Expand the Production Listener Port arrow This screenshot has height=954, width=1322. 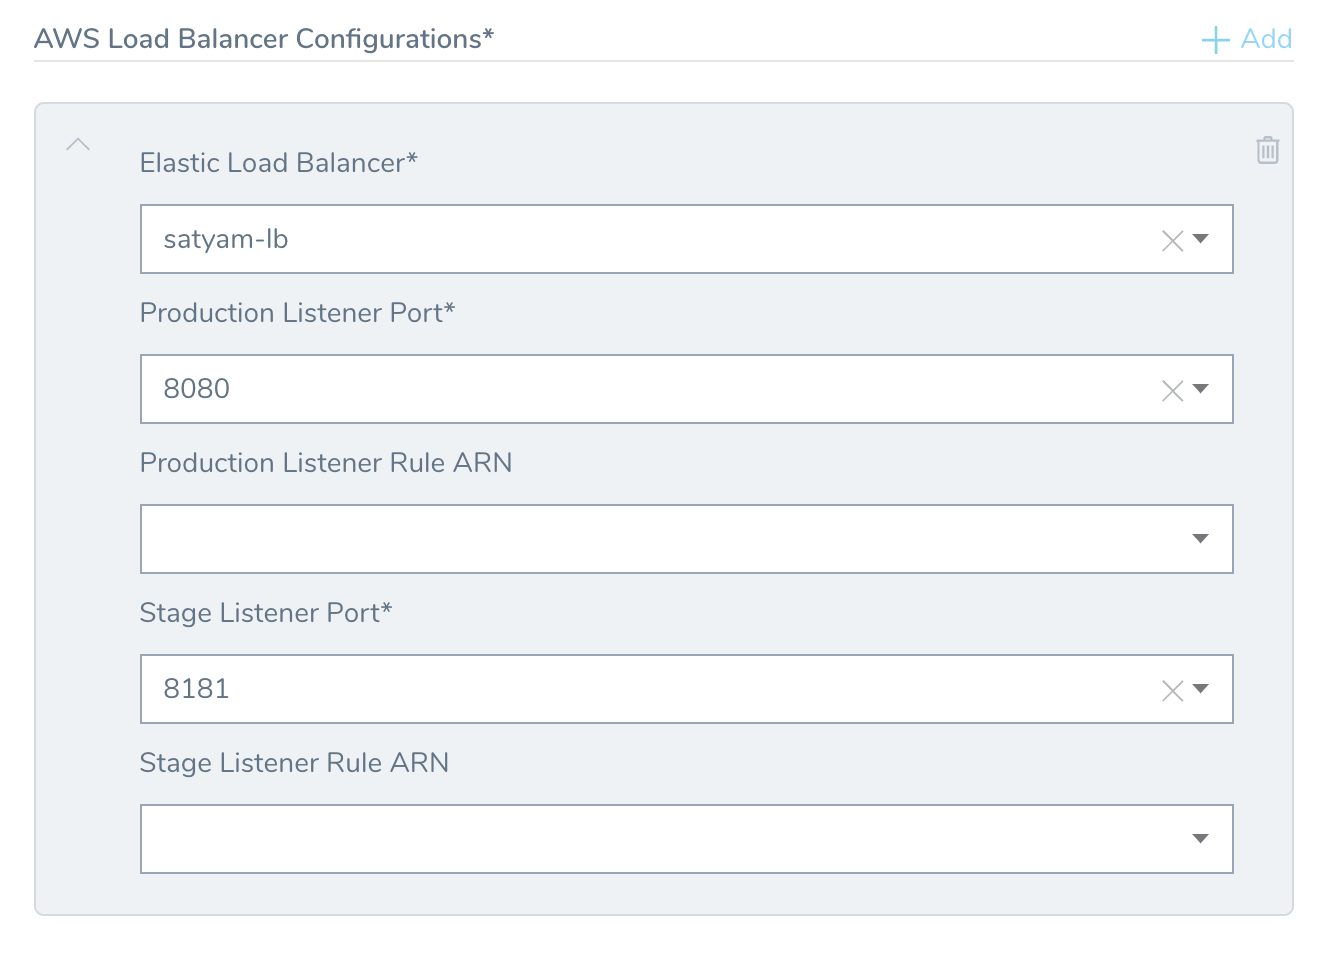click(1201, 389)
